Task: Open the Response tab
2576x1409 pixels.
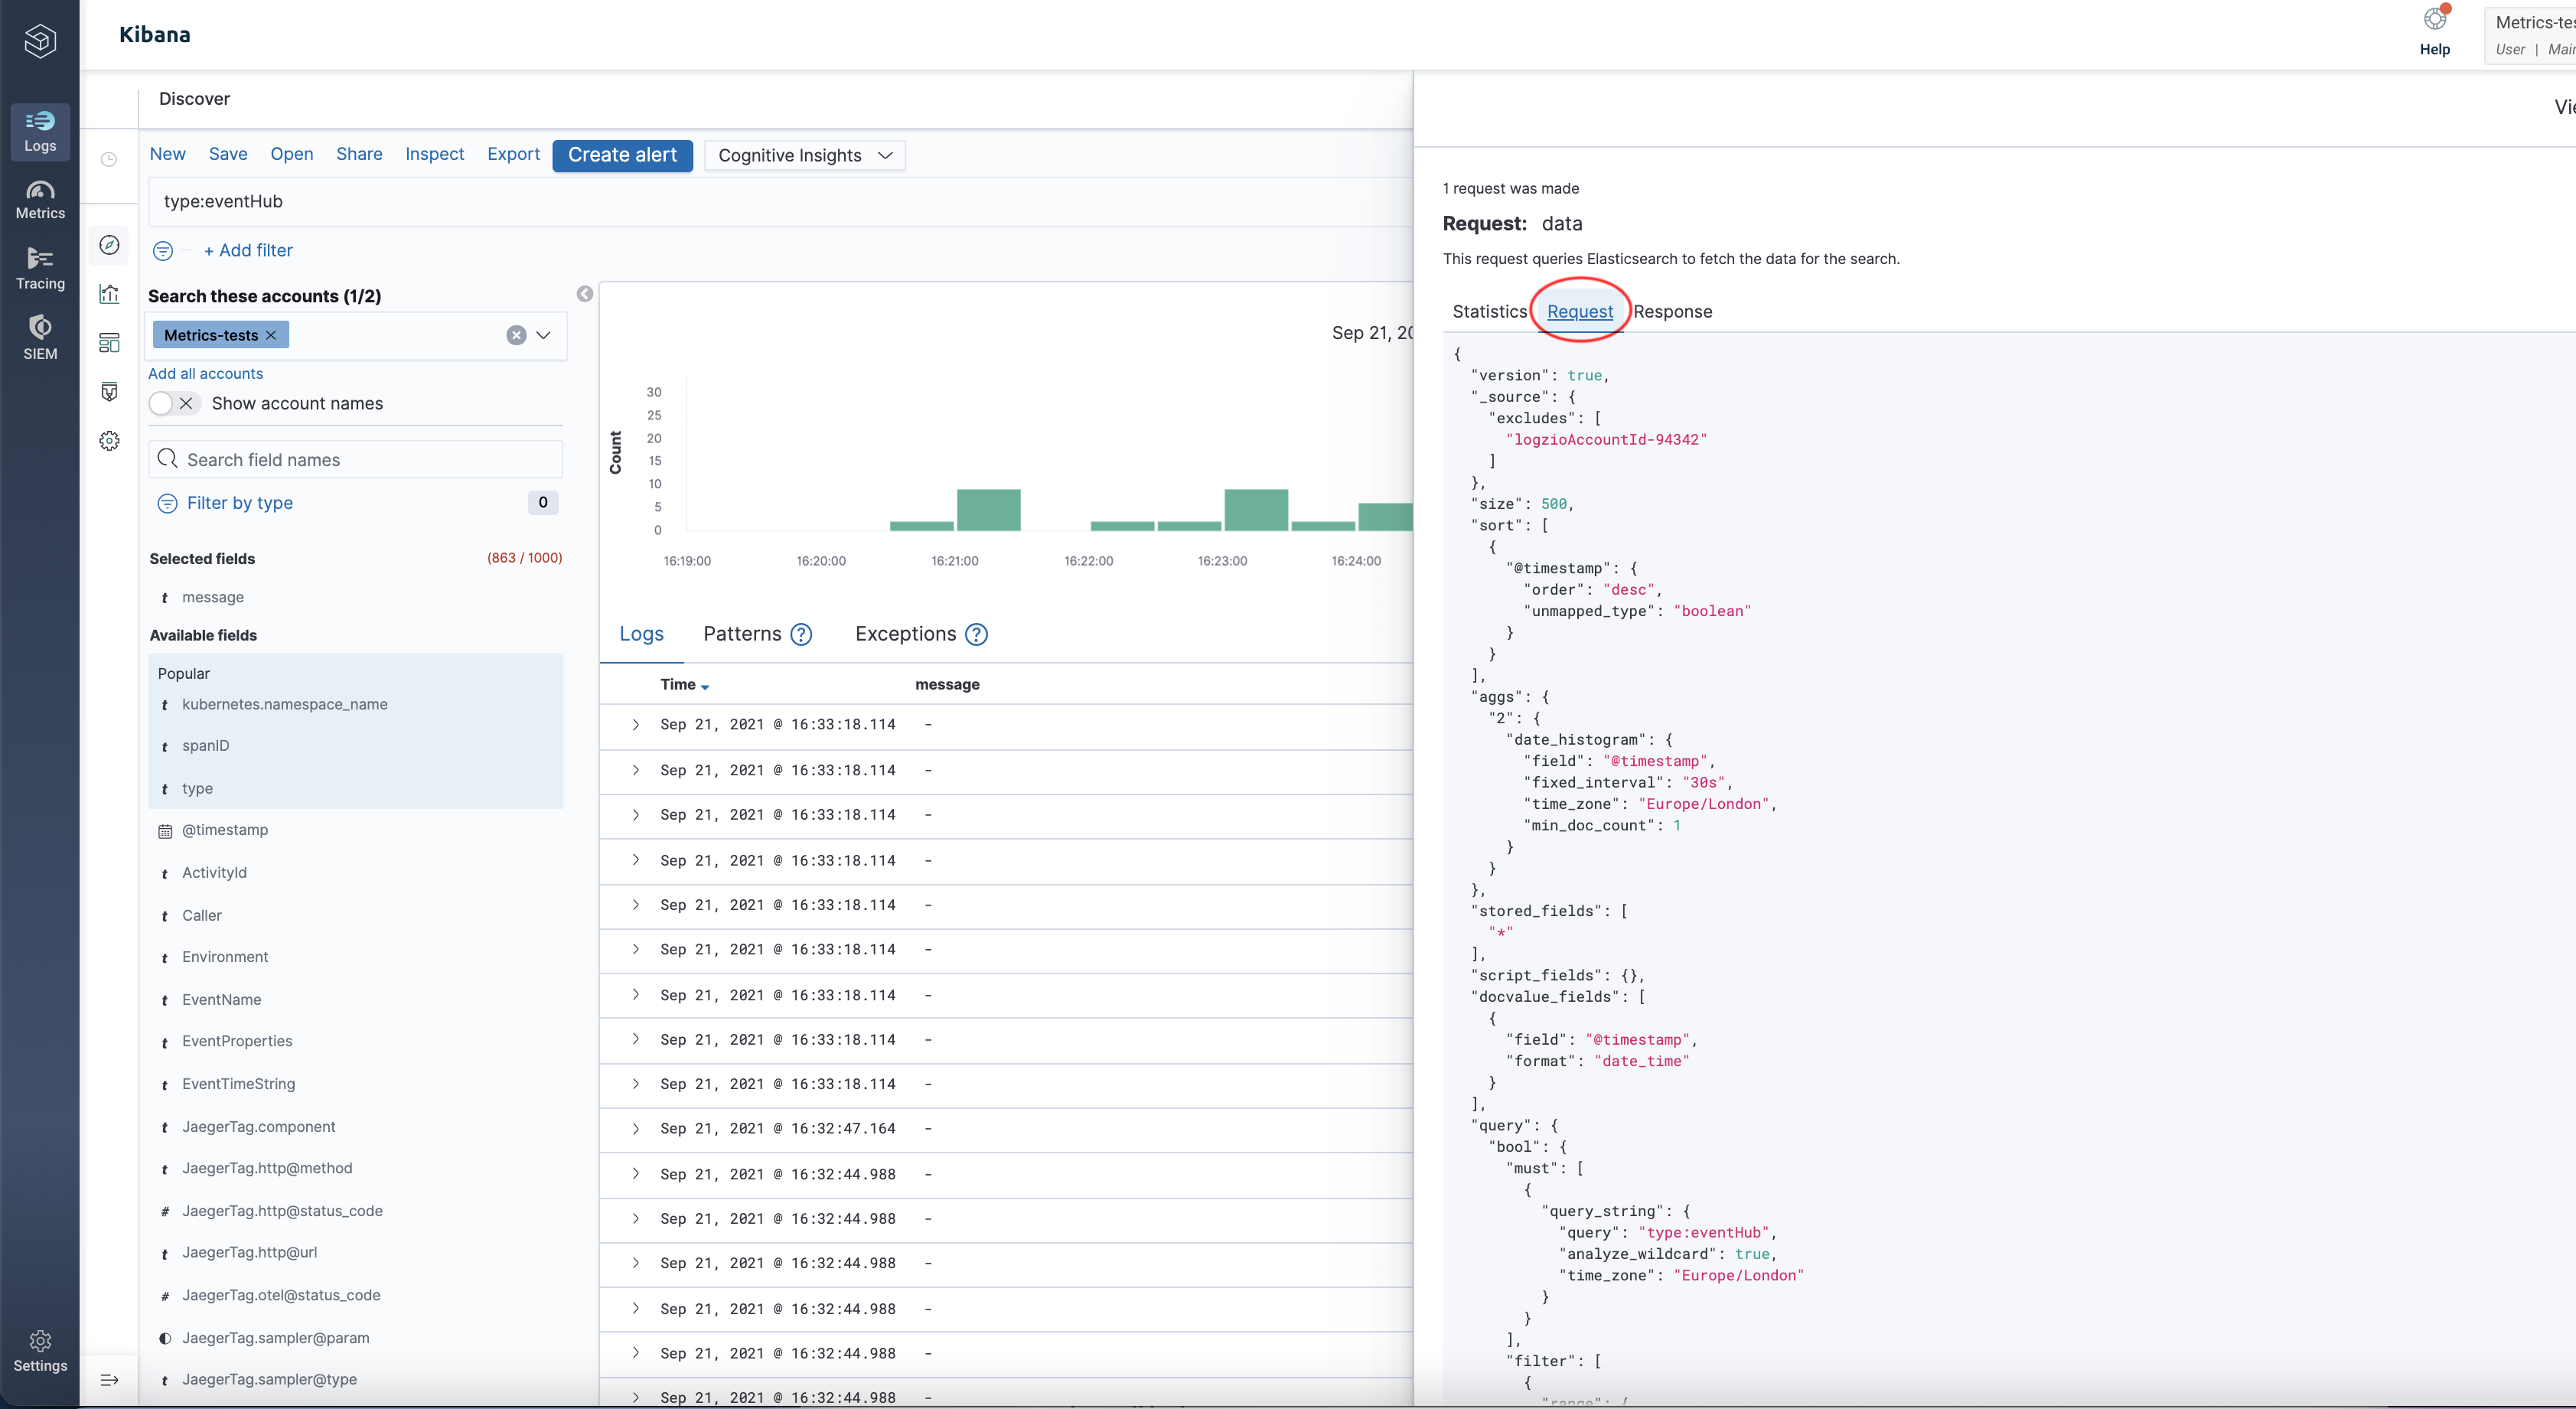Action: (1672, 311)
